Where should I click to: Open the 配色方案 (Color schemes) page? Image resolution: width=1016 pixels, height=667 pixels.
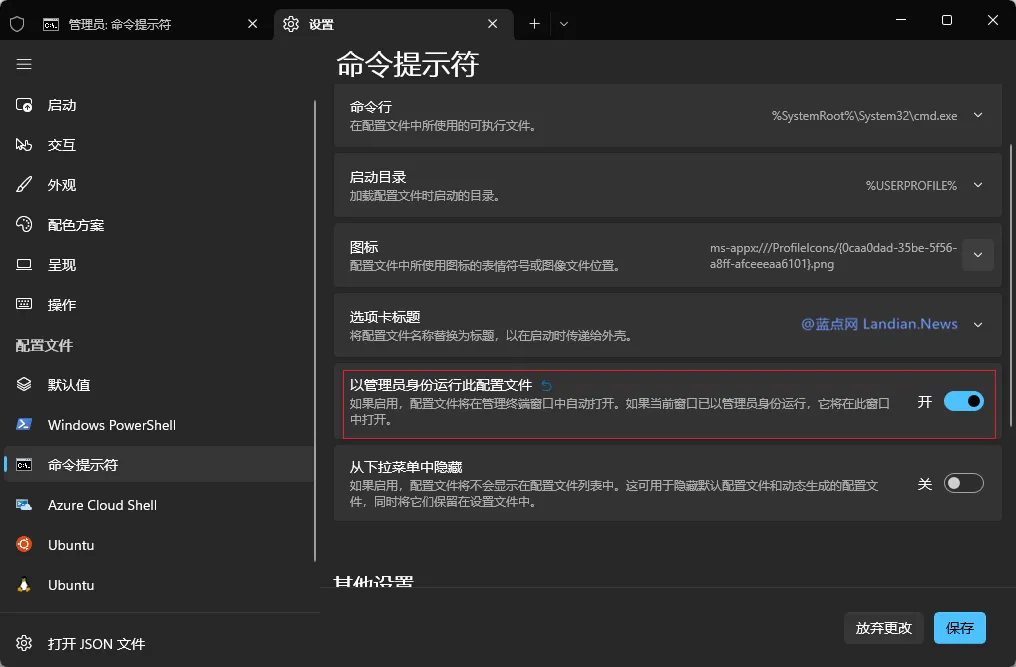click(75, 224)
